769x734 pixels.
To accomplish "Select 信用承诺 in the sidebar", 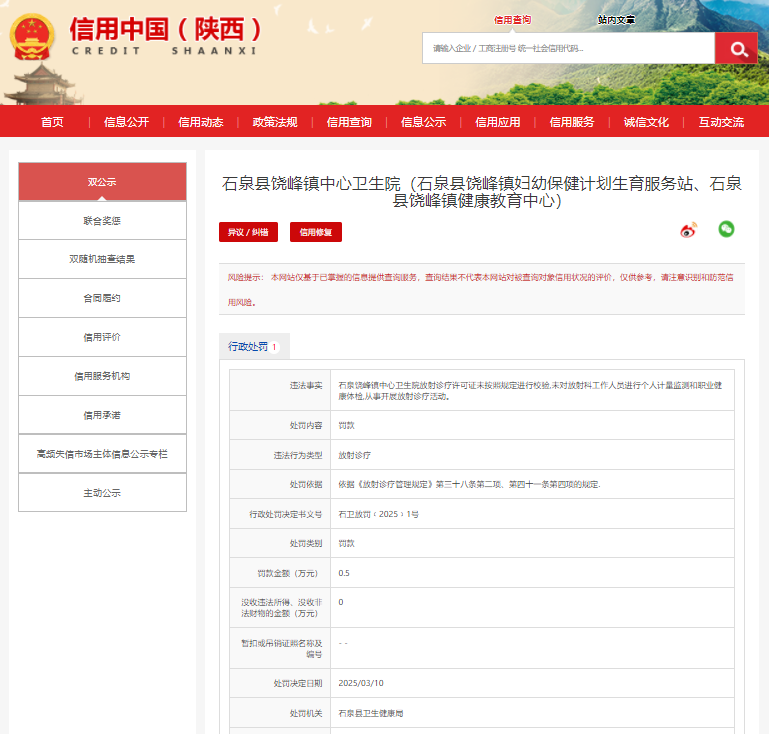I will click(102, 415).
